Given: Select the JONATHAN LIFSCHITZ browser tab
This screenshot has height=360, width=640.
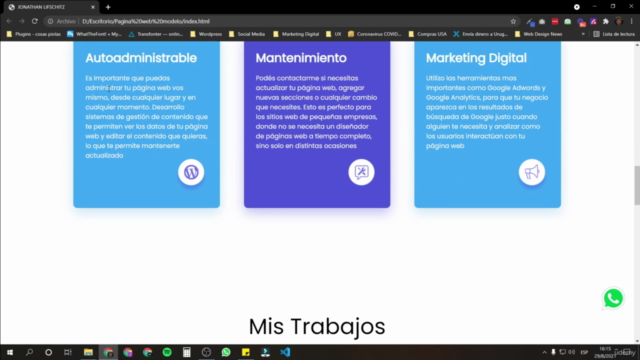Looking at the screenshot, I should (x=50, y=7).
